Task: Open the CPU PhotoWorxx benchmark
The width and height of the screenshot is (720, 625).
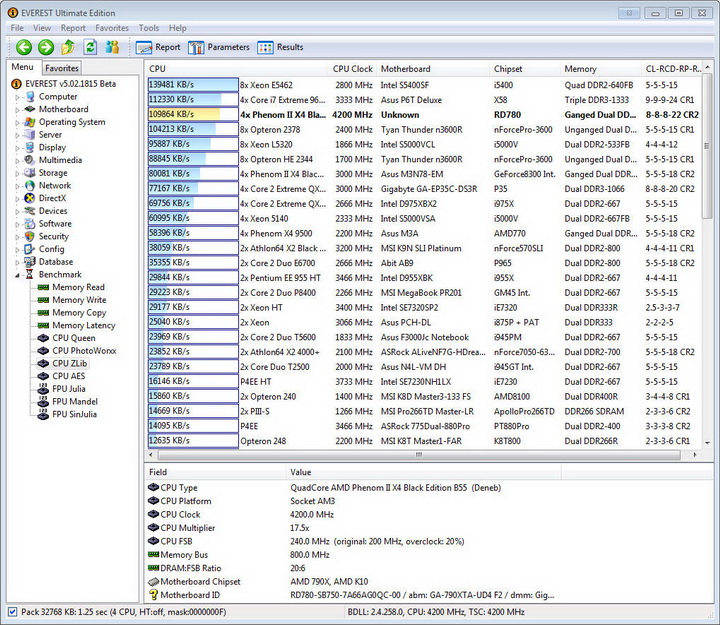Action: (84, 350)
